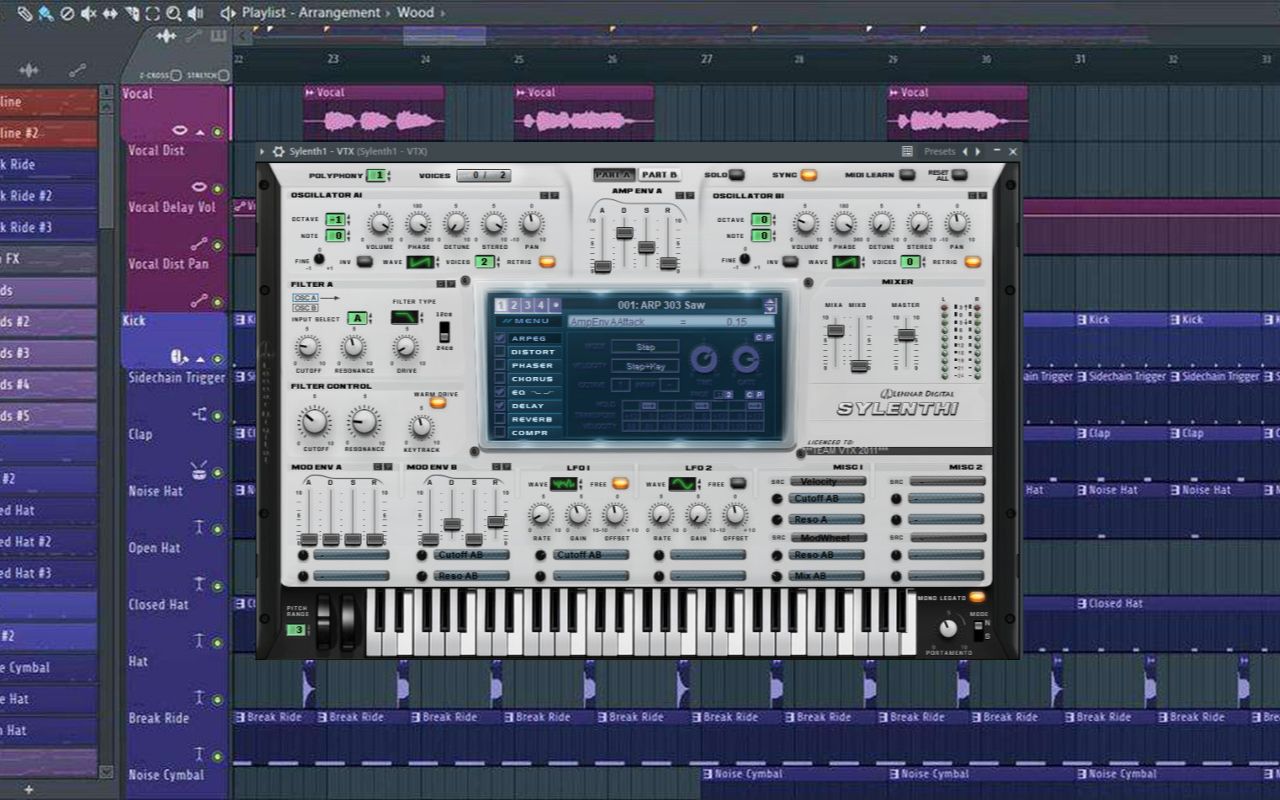The image size is (1280, 800).
Task: Click the Kick track drum icon
Action: point(179,357)
